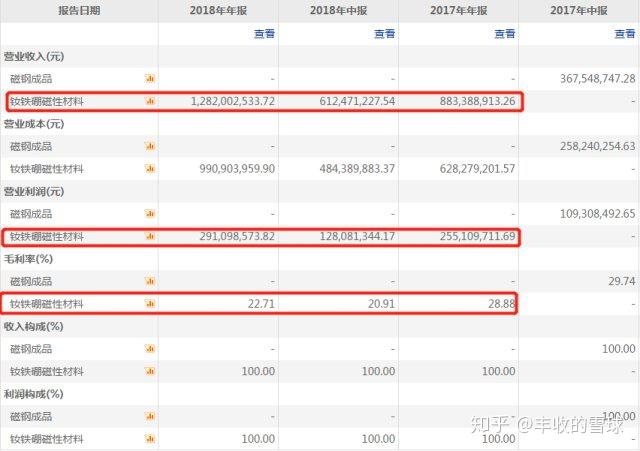Select the 367,548,747.28 revenue cell
The width and height of the screenshot is (640, 451).
point(585,78)
